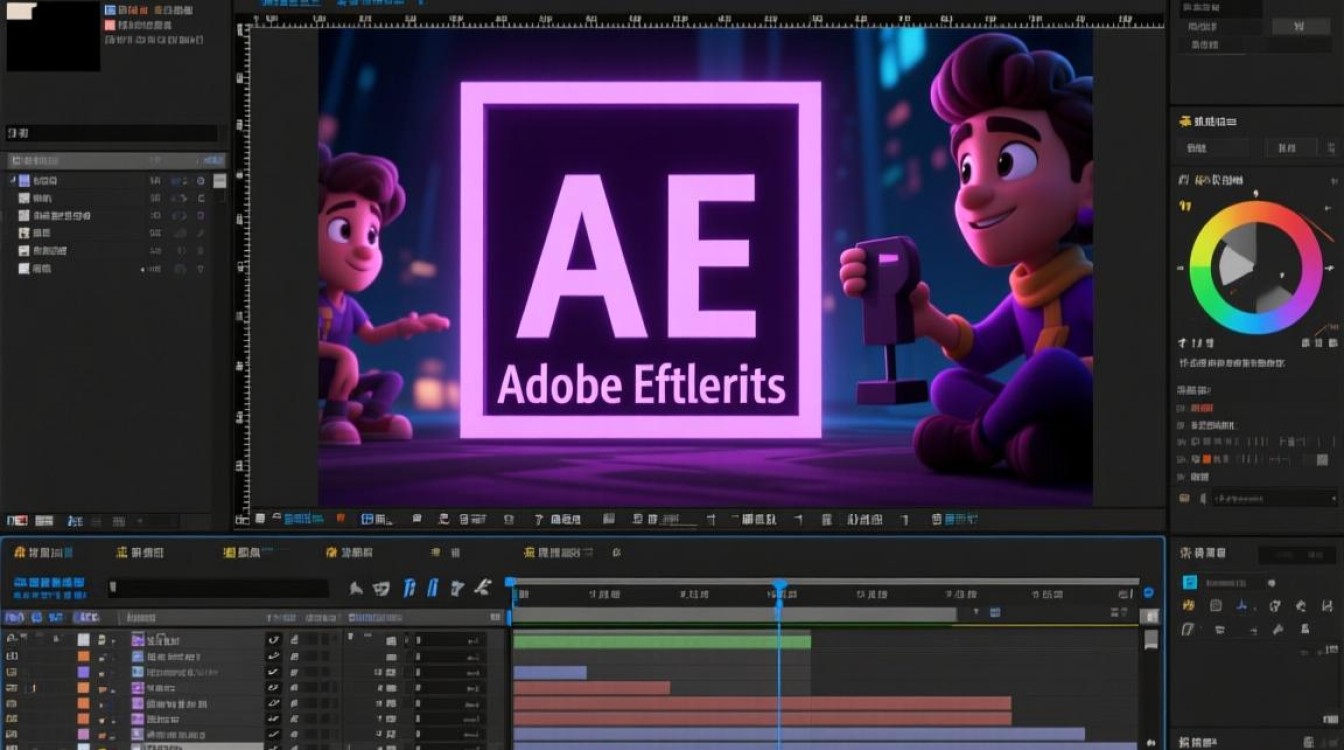Toggle the second timeline layer's checkmark switch

(273, 656)
